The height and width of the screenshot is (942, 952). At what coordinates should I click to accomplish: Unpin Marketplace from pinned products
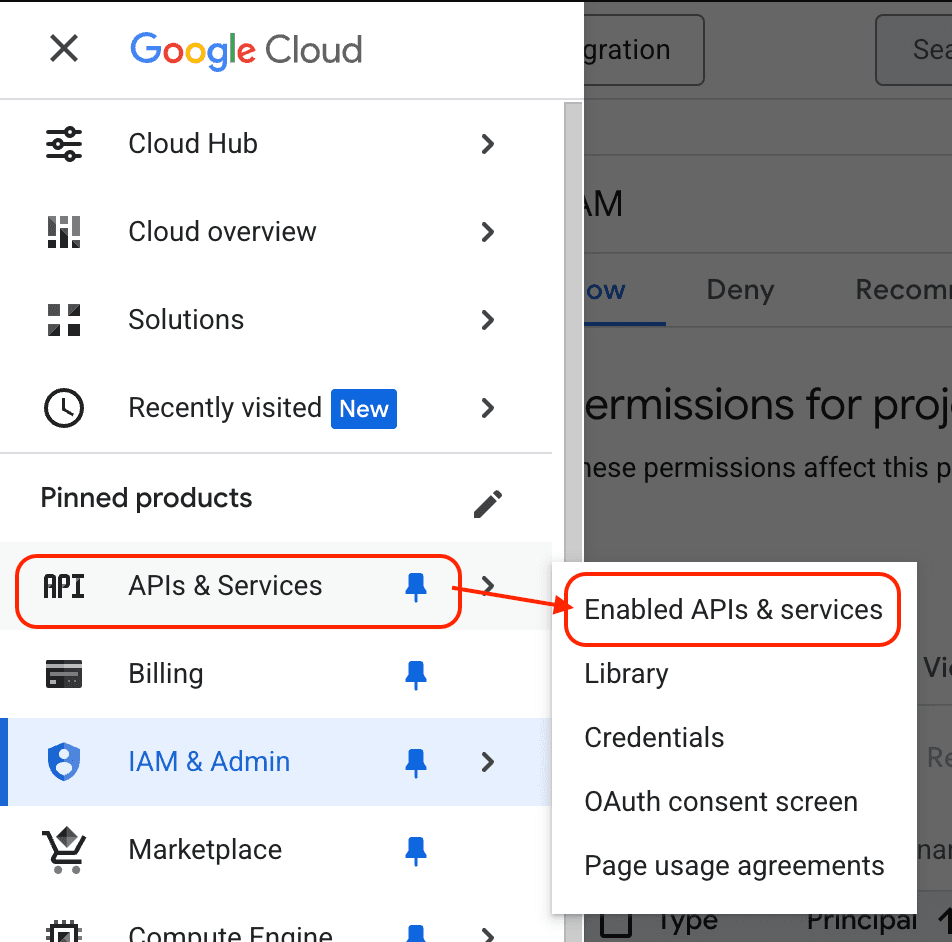pyautogui.click(x=416, y=849)
